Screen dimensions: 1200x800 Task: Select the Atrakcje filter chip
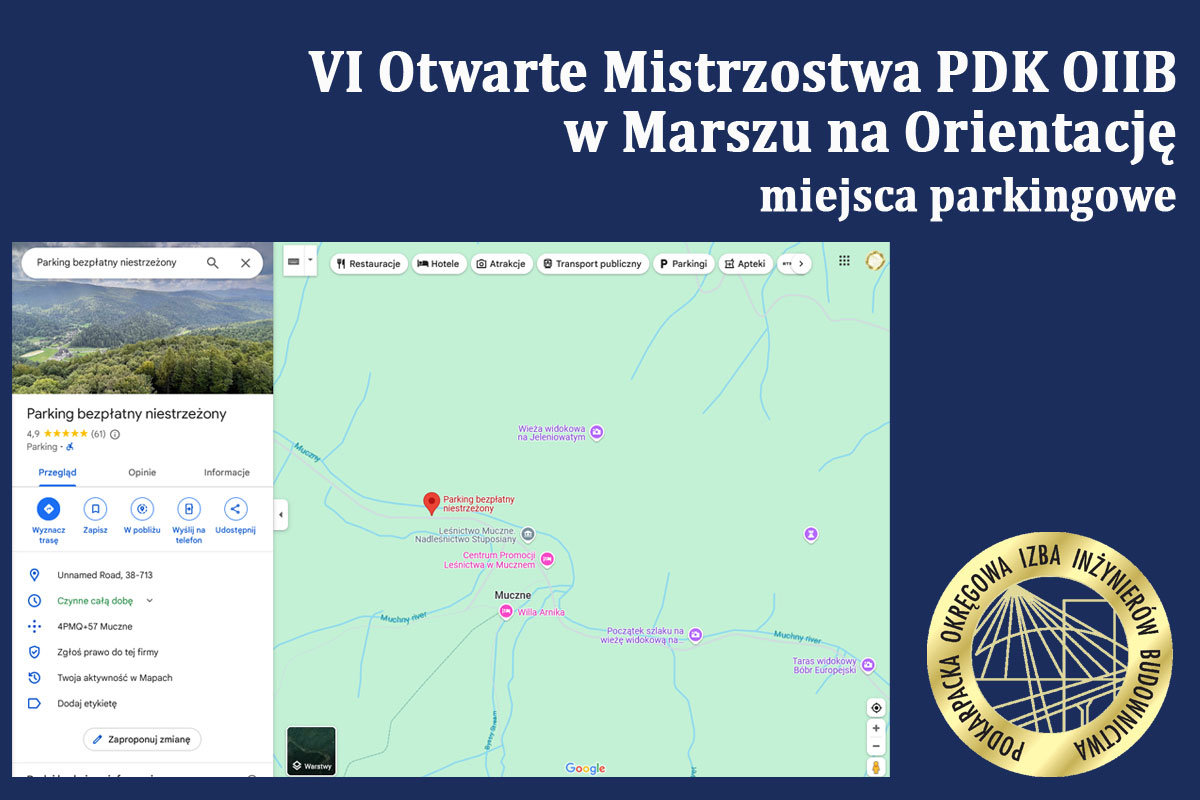click(501, 264)
